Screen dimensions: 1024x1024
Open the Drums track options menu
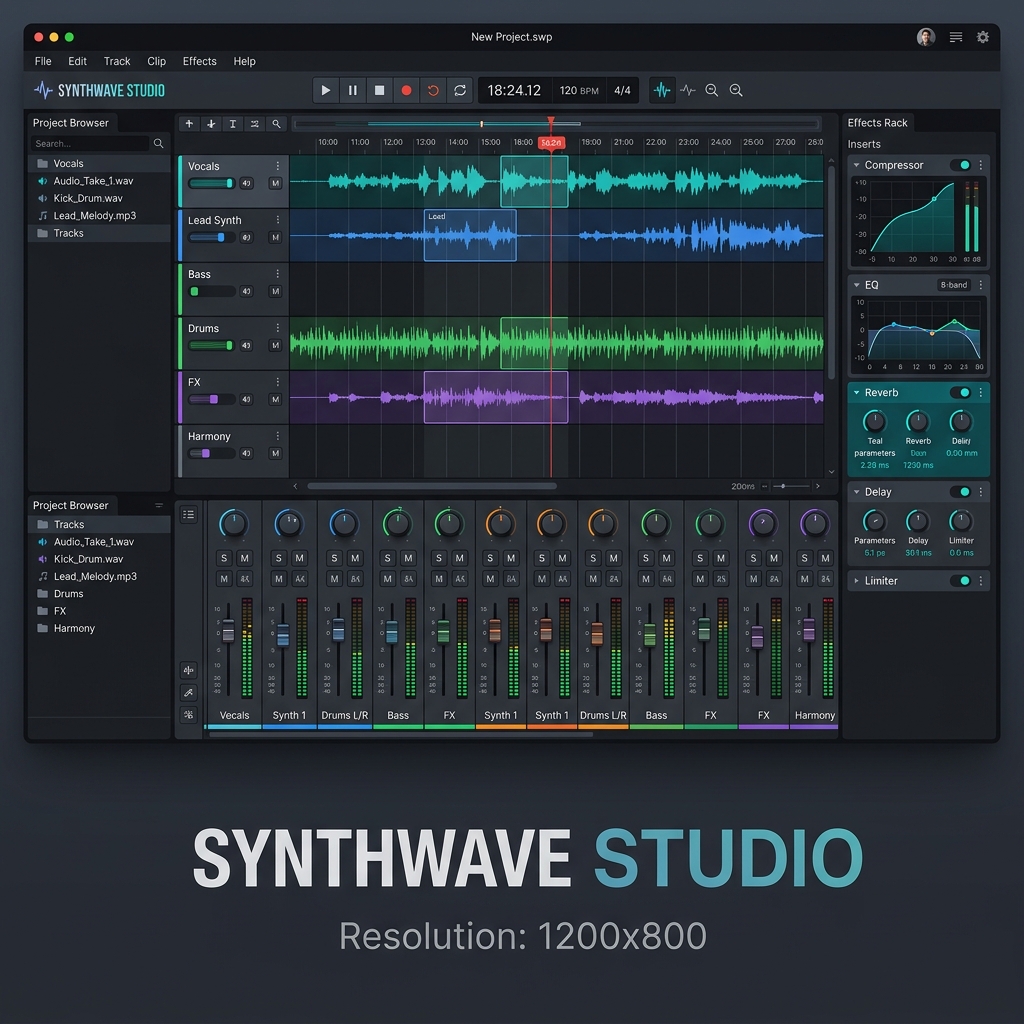pos(278,328)
